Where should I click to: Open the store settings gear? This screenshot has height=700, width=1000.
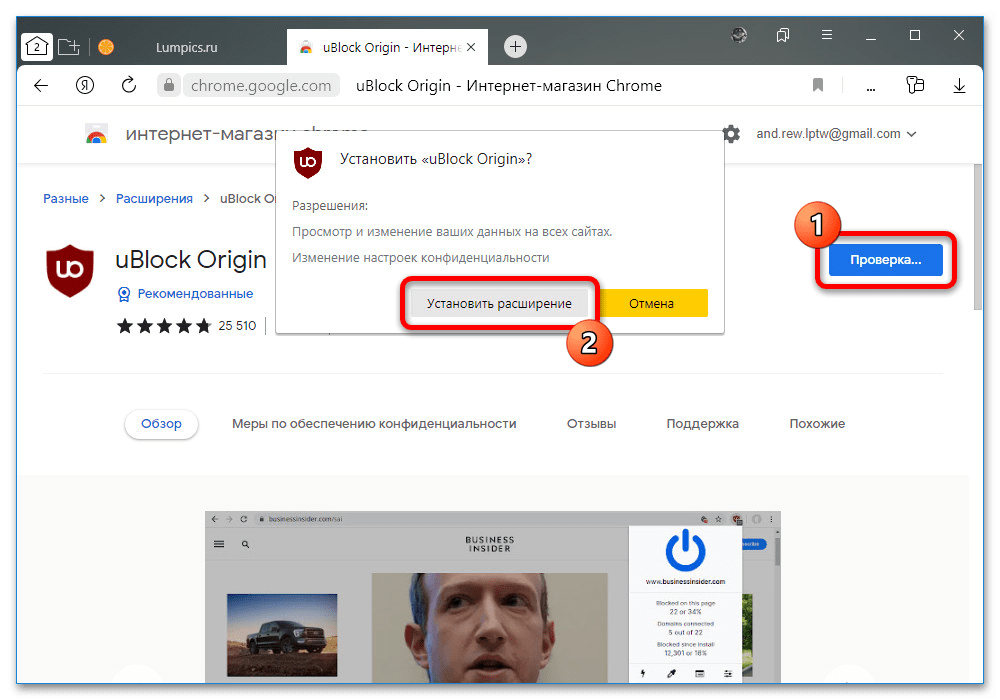[x=732, y=134]
